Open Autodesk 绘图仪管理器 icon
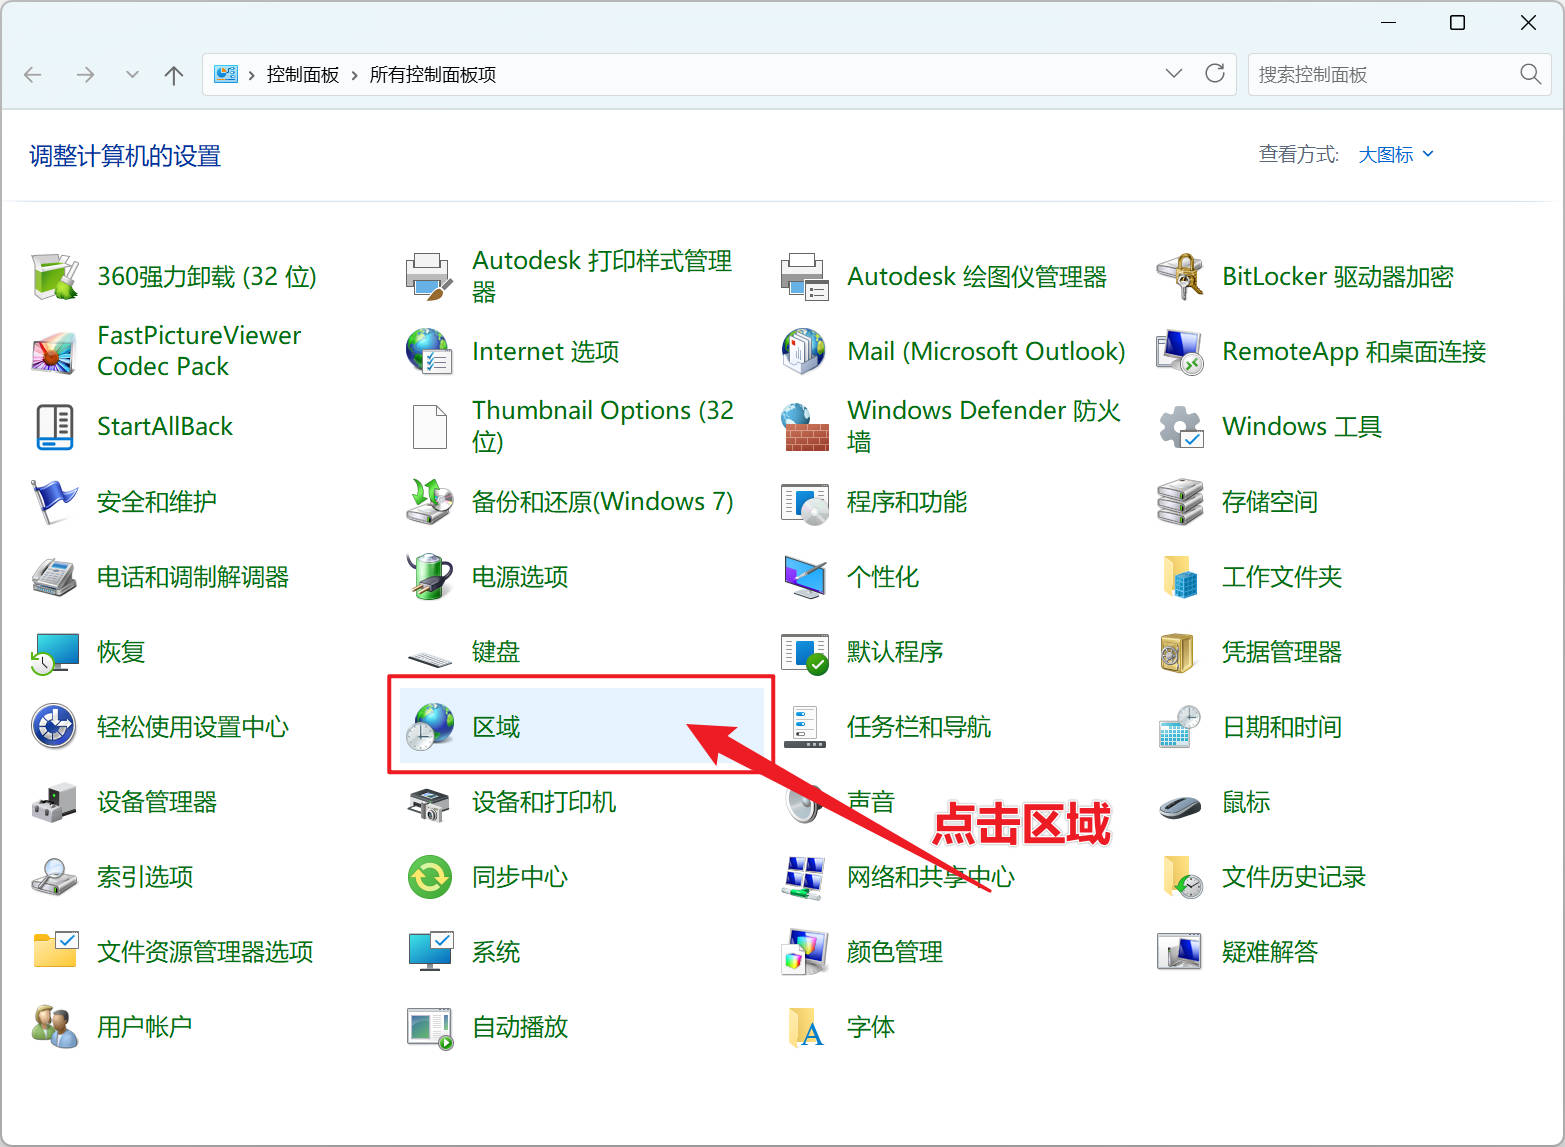The width and height of the screenshot is (1565, 1147). point(805,277)
